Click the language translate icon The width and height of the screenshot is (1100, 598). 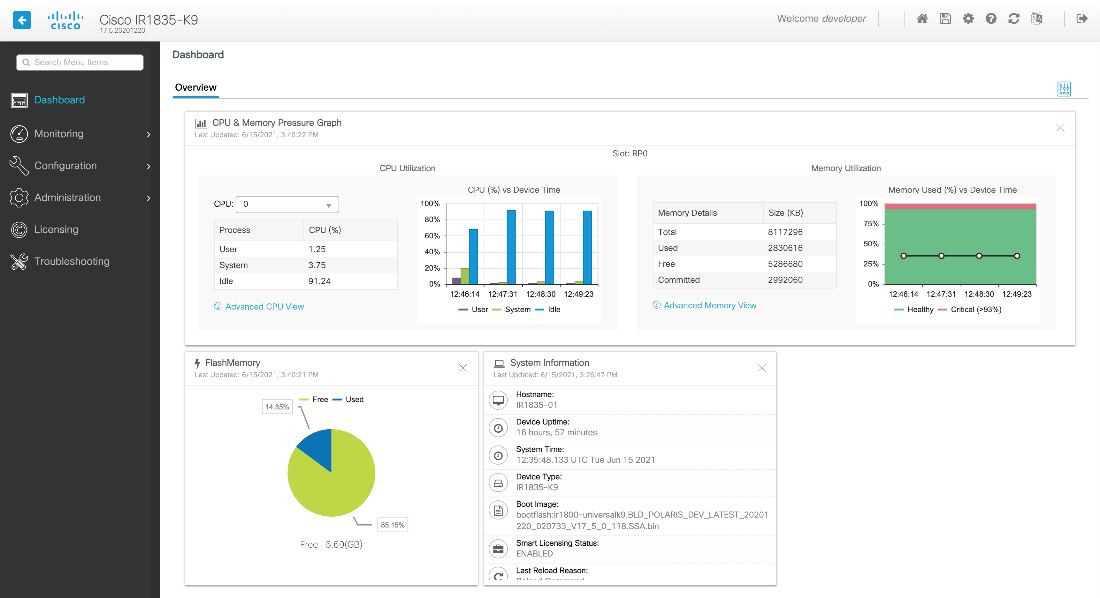click(1037, 19)
